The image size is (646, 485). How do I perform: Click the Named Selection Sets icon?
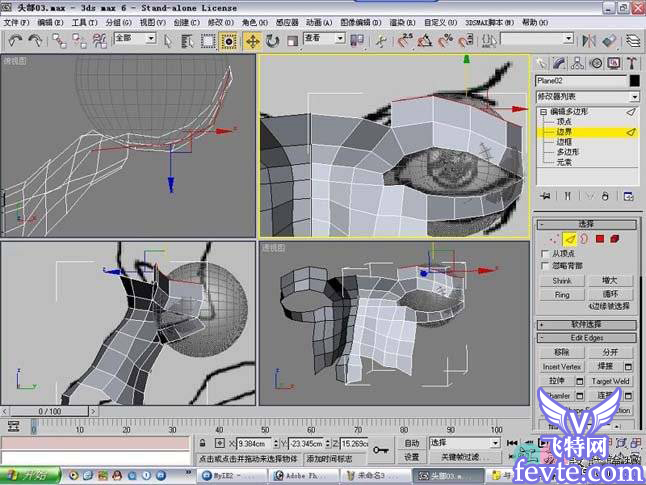pyautogui.click(x=489, y=41)
